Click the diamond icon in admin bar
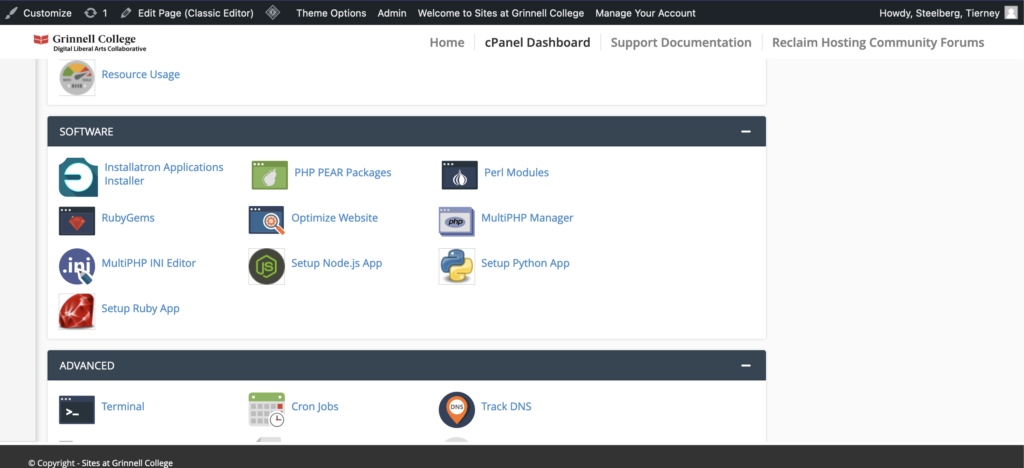 [x=273, y=12]
